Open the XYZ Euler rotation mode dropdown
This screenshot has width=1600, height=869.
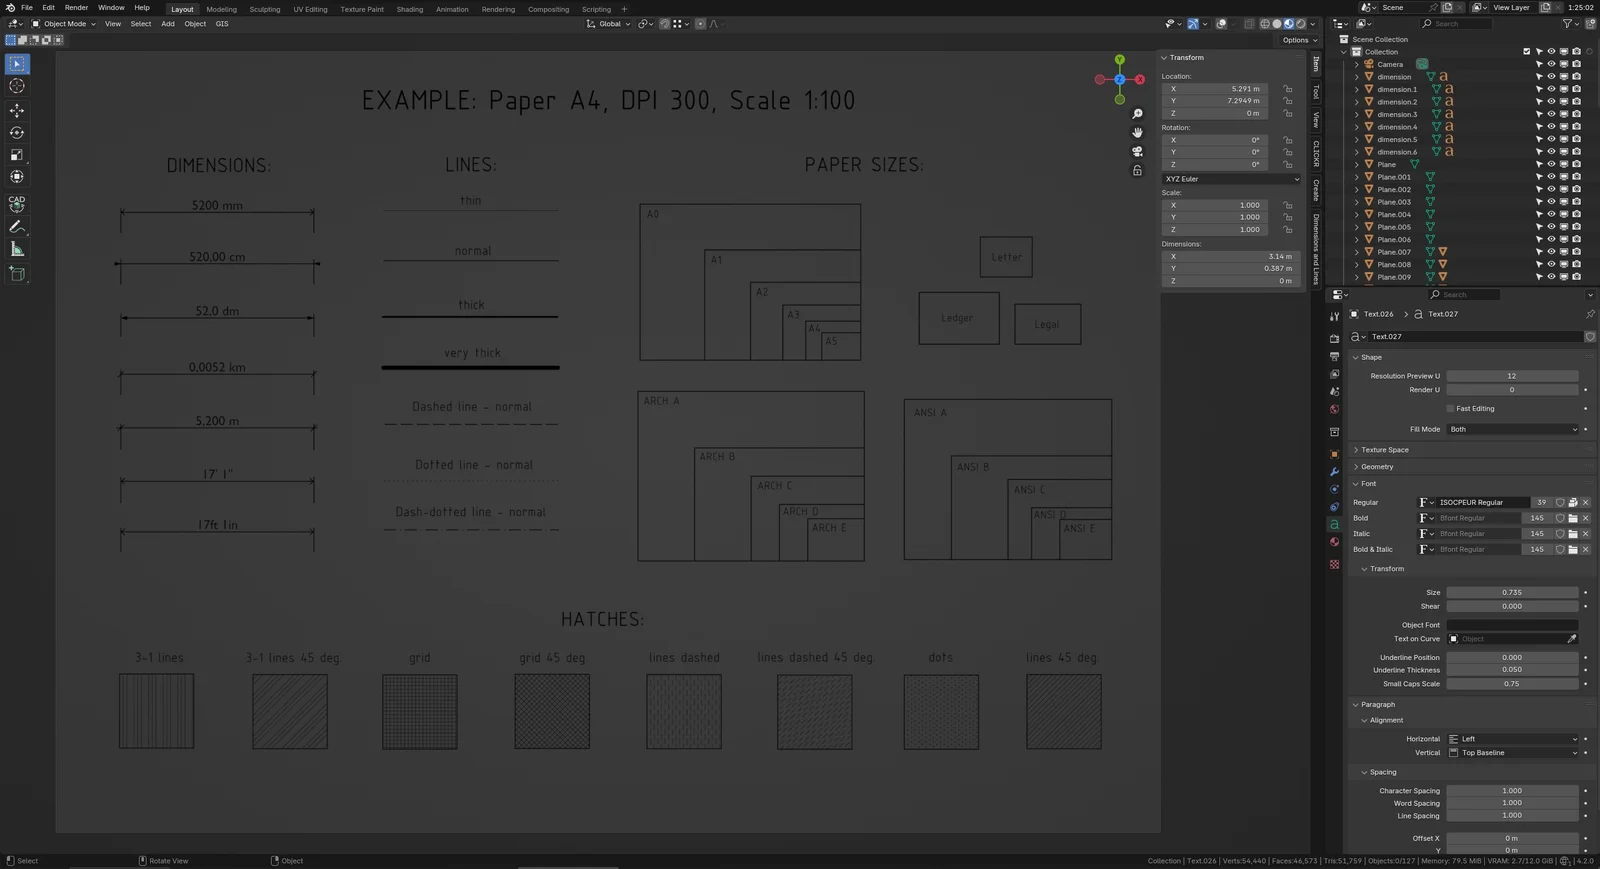click(x=1231, y=179)
